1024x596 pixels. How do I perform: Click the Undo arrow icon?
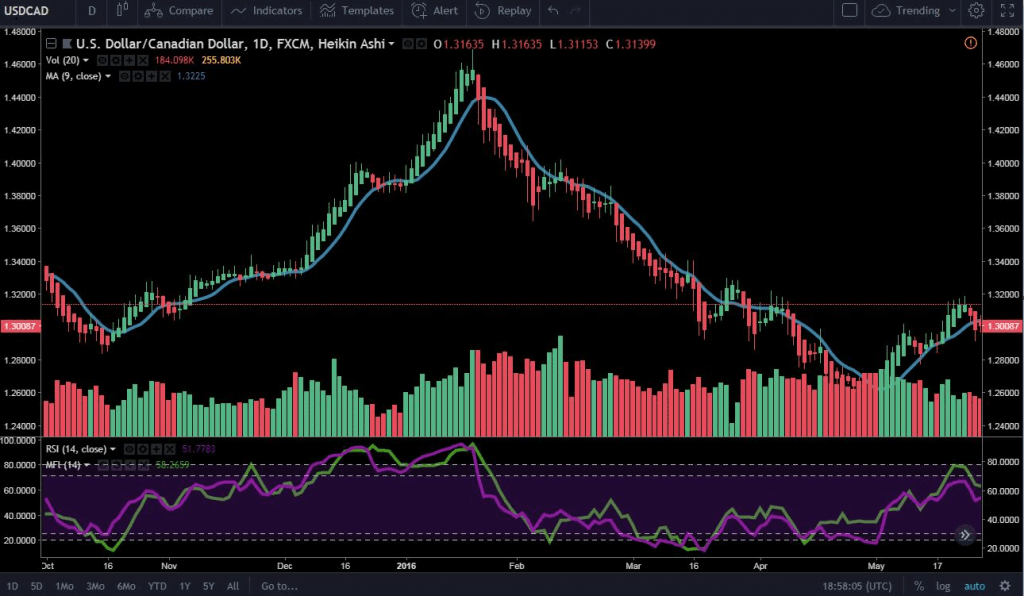point(551,11)
